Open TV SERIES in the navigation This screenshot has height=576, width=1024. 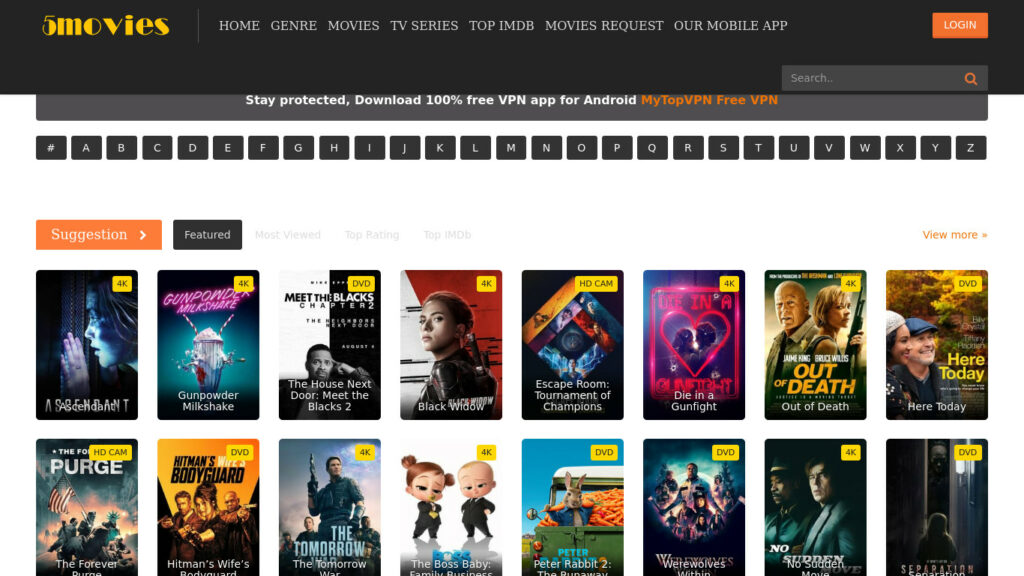click(424, 25)
